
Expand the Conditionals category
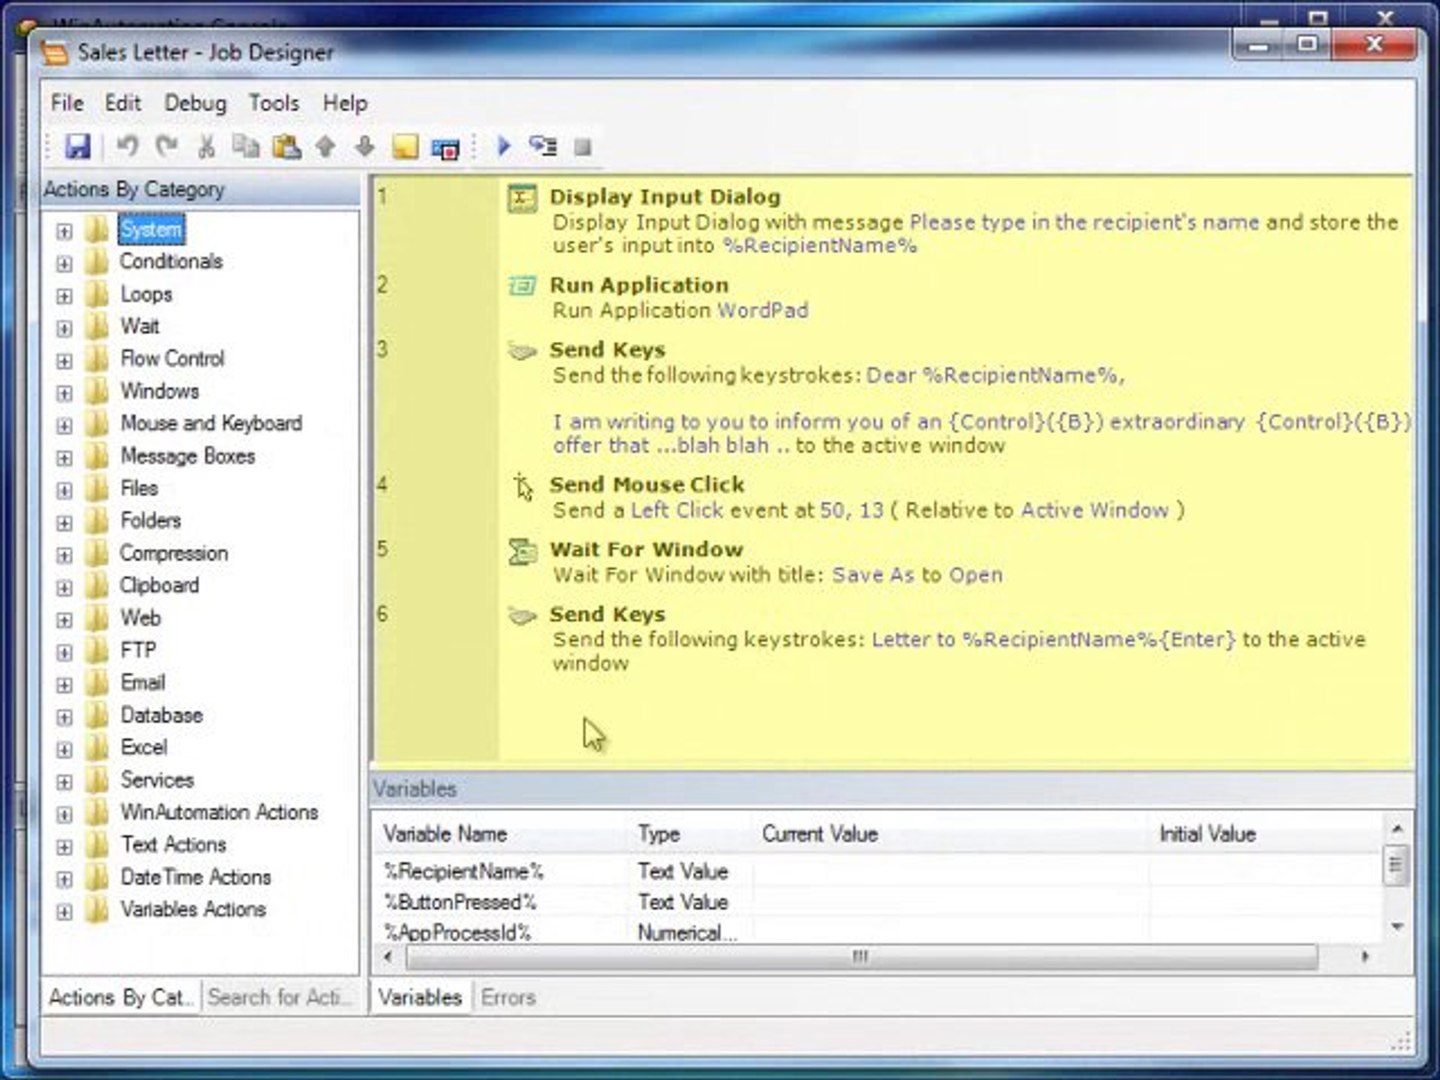64,264
